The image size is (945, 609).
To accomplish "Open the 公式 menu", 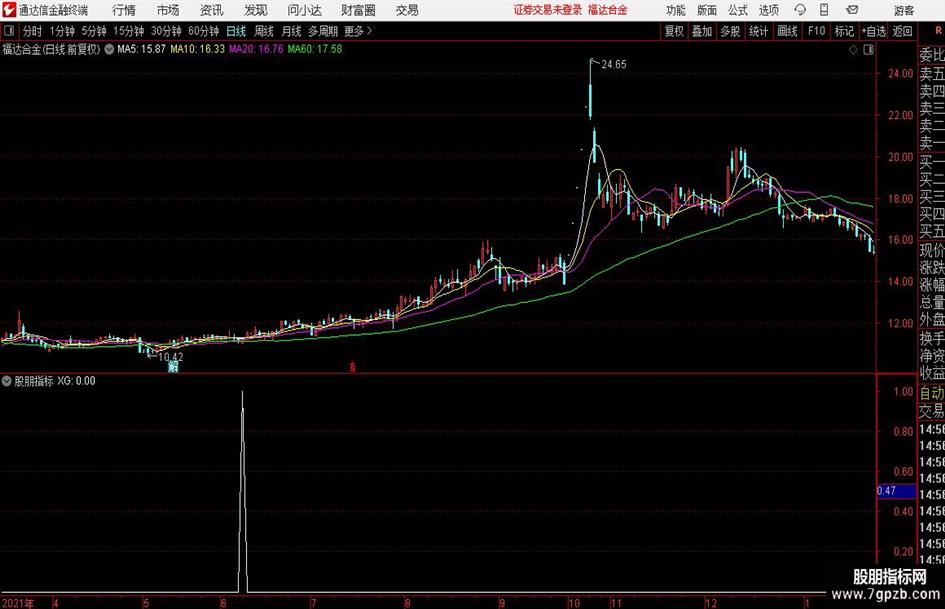I will click(x=738, y=10).
